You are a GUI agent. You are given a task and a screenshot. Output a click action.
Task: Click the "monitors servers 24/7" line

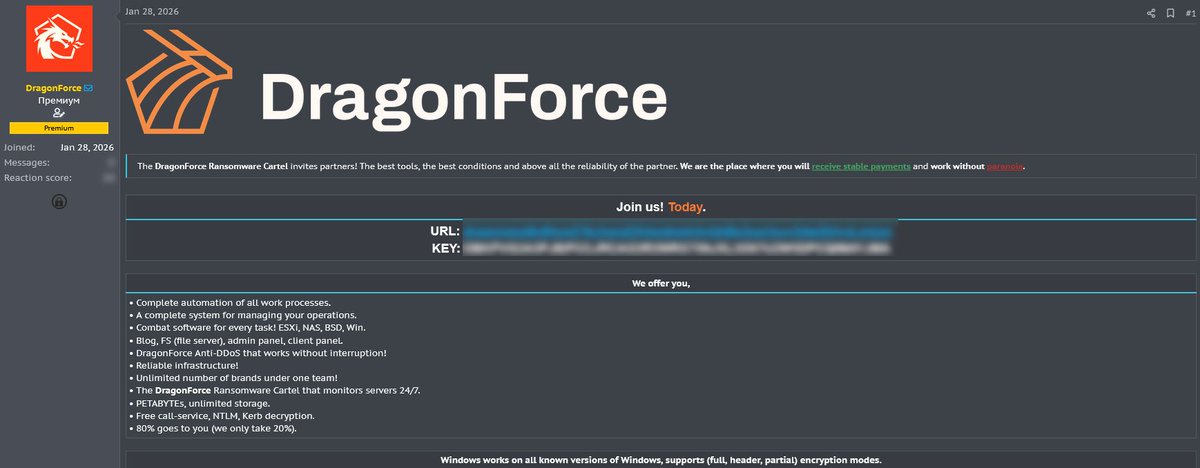[x=275, y=391]
